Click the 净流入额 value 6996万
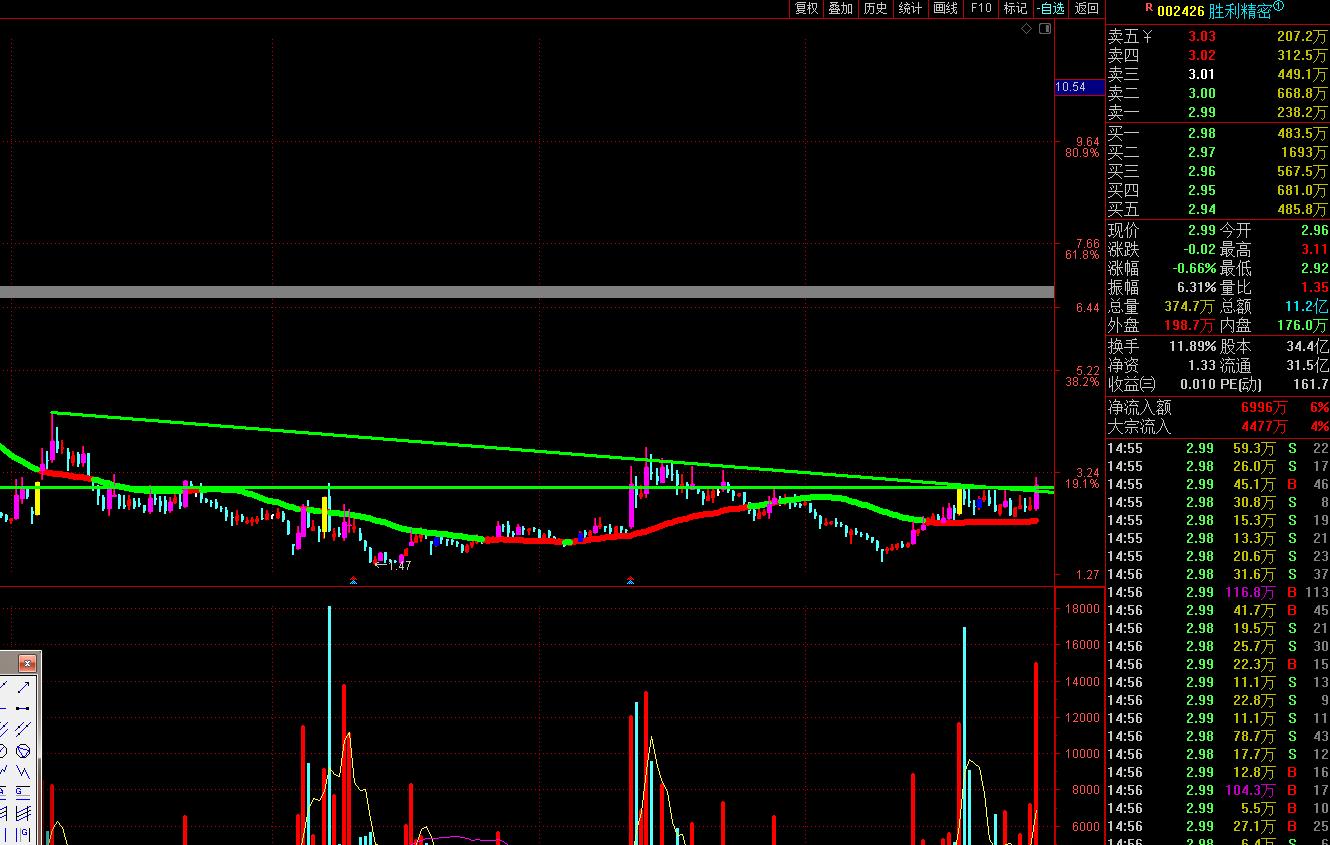 [x=1264, y=407]
